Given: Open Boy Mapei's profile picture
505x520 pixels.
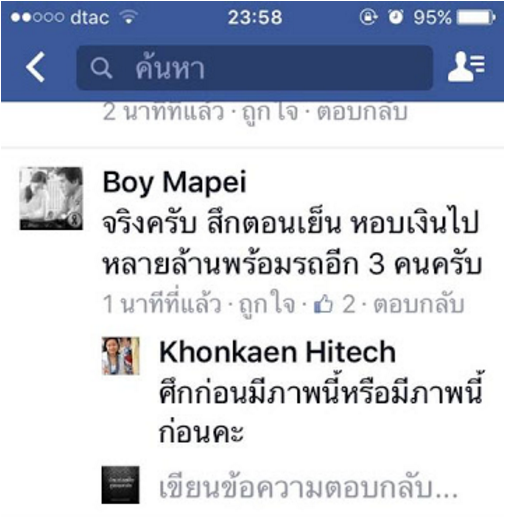Looking at the screenshot, I should click(51, 198).
